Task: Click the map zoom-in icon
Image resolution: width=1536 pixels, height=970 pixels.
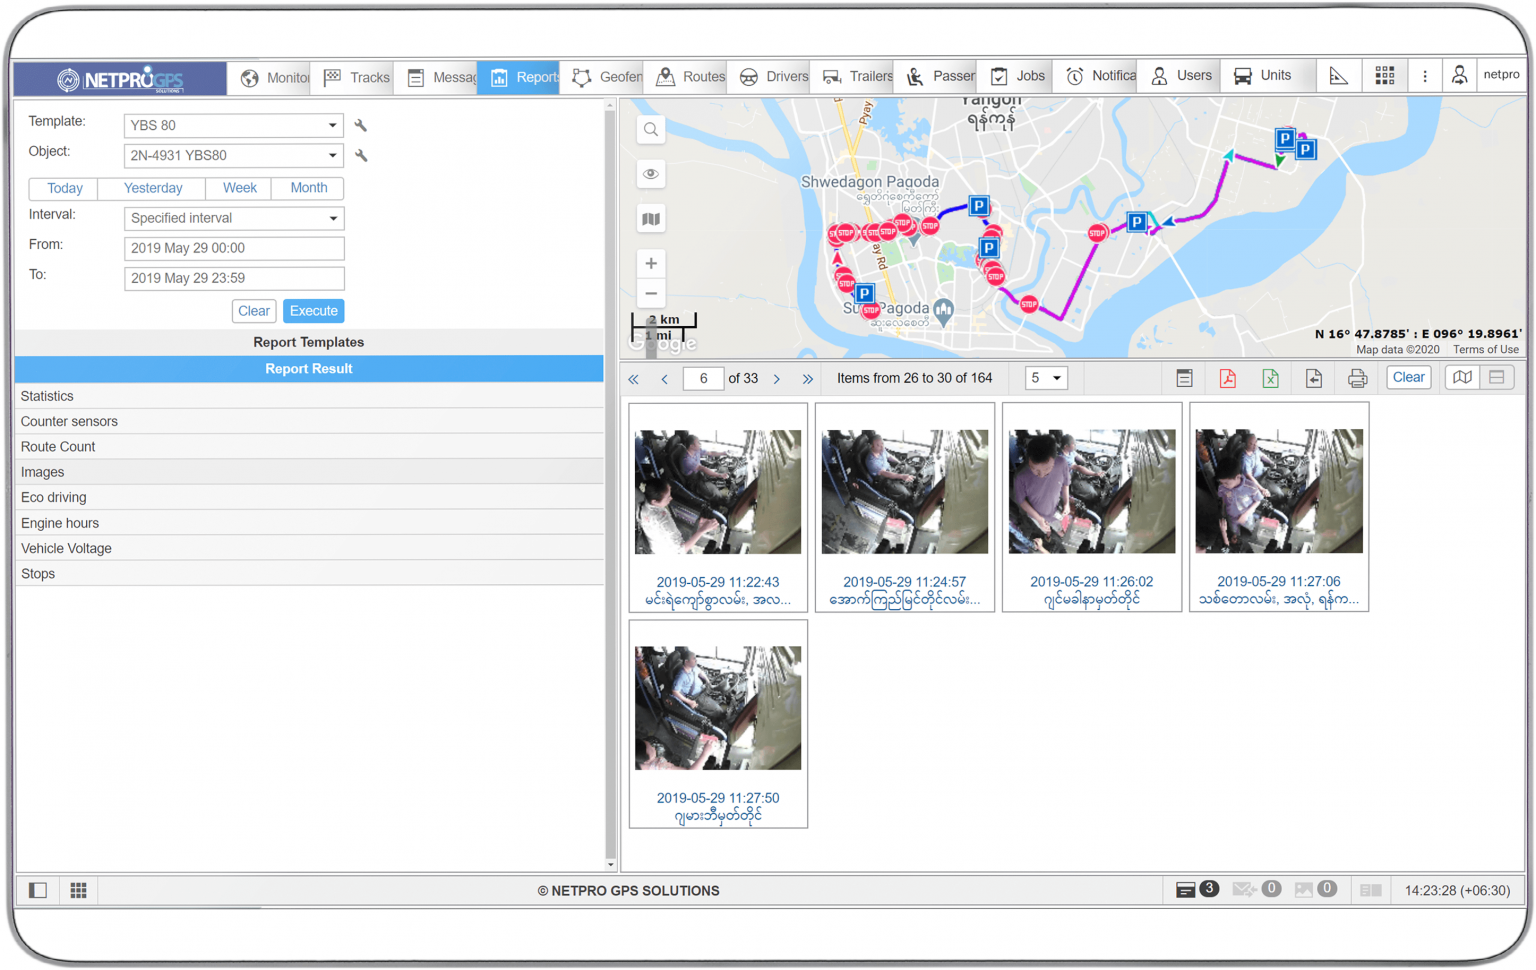Action: (x=651, y=263)
